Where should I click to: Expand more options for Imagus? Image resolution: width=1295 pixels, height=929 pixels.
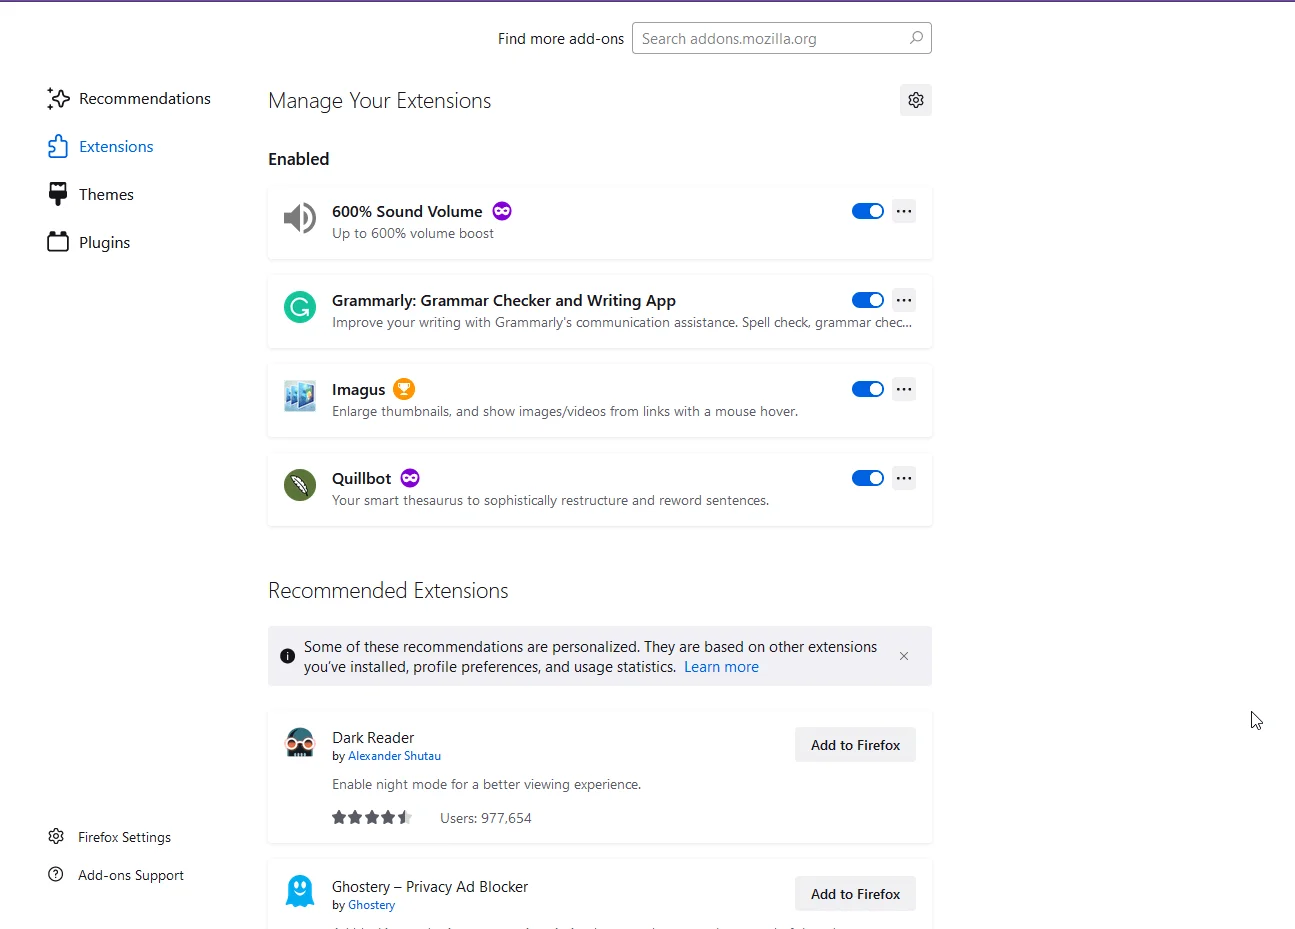[x=904, y=389]
